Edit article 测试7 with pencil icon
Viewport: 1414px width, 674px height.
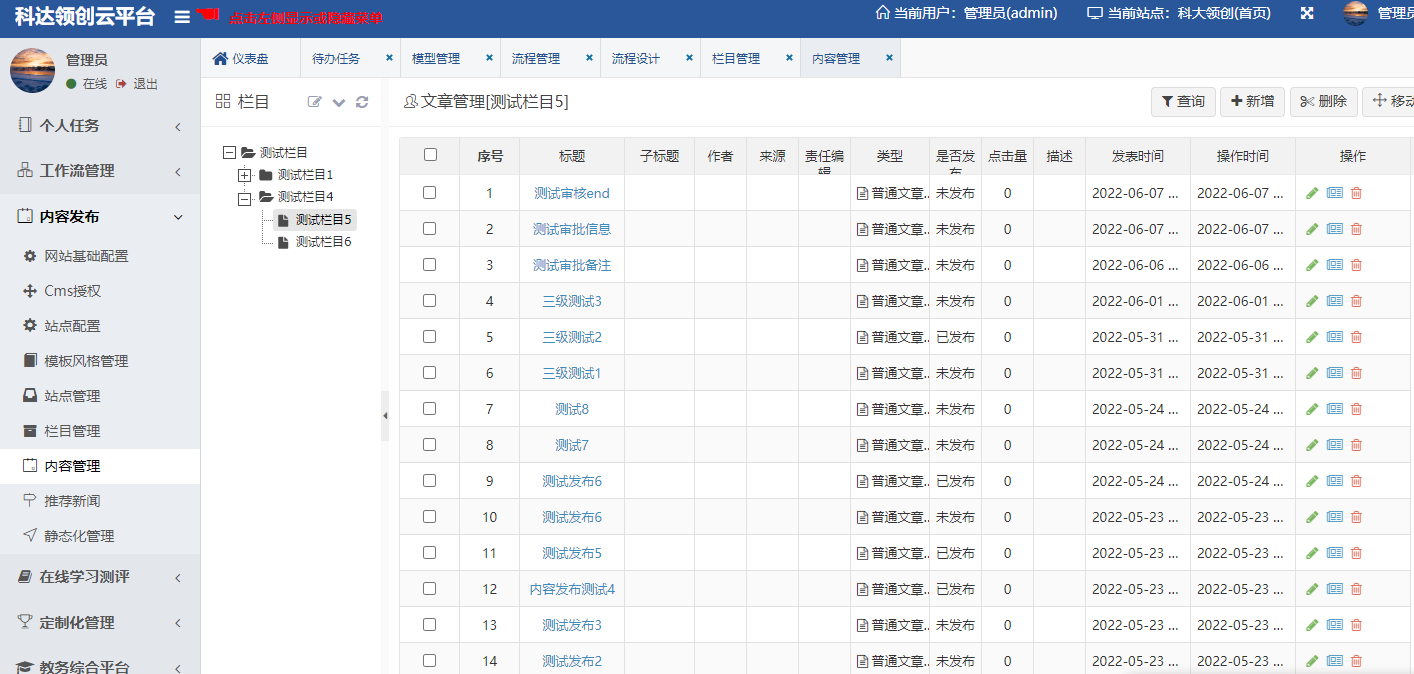[1312, 445]
